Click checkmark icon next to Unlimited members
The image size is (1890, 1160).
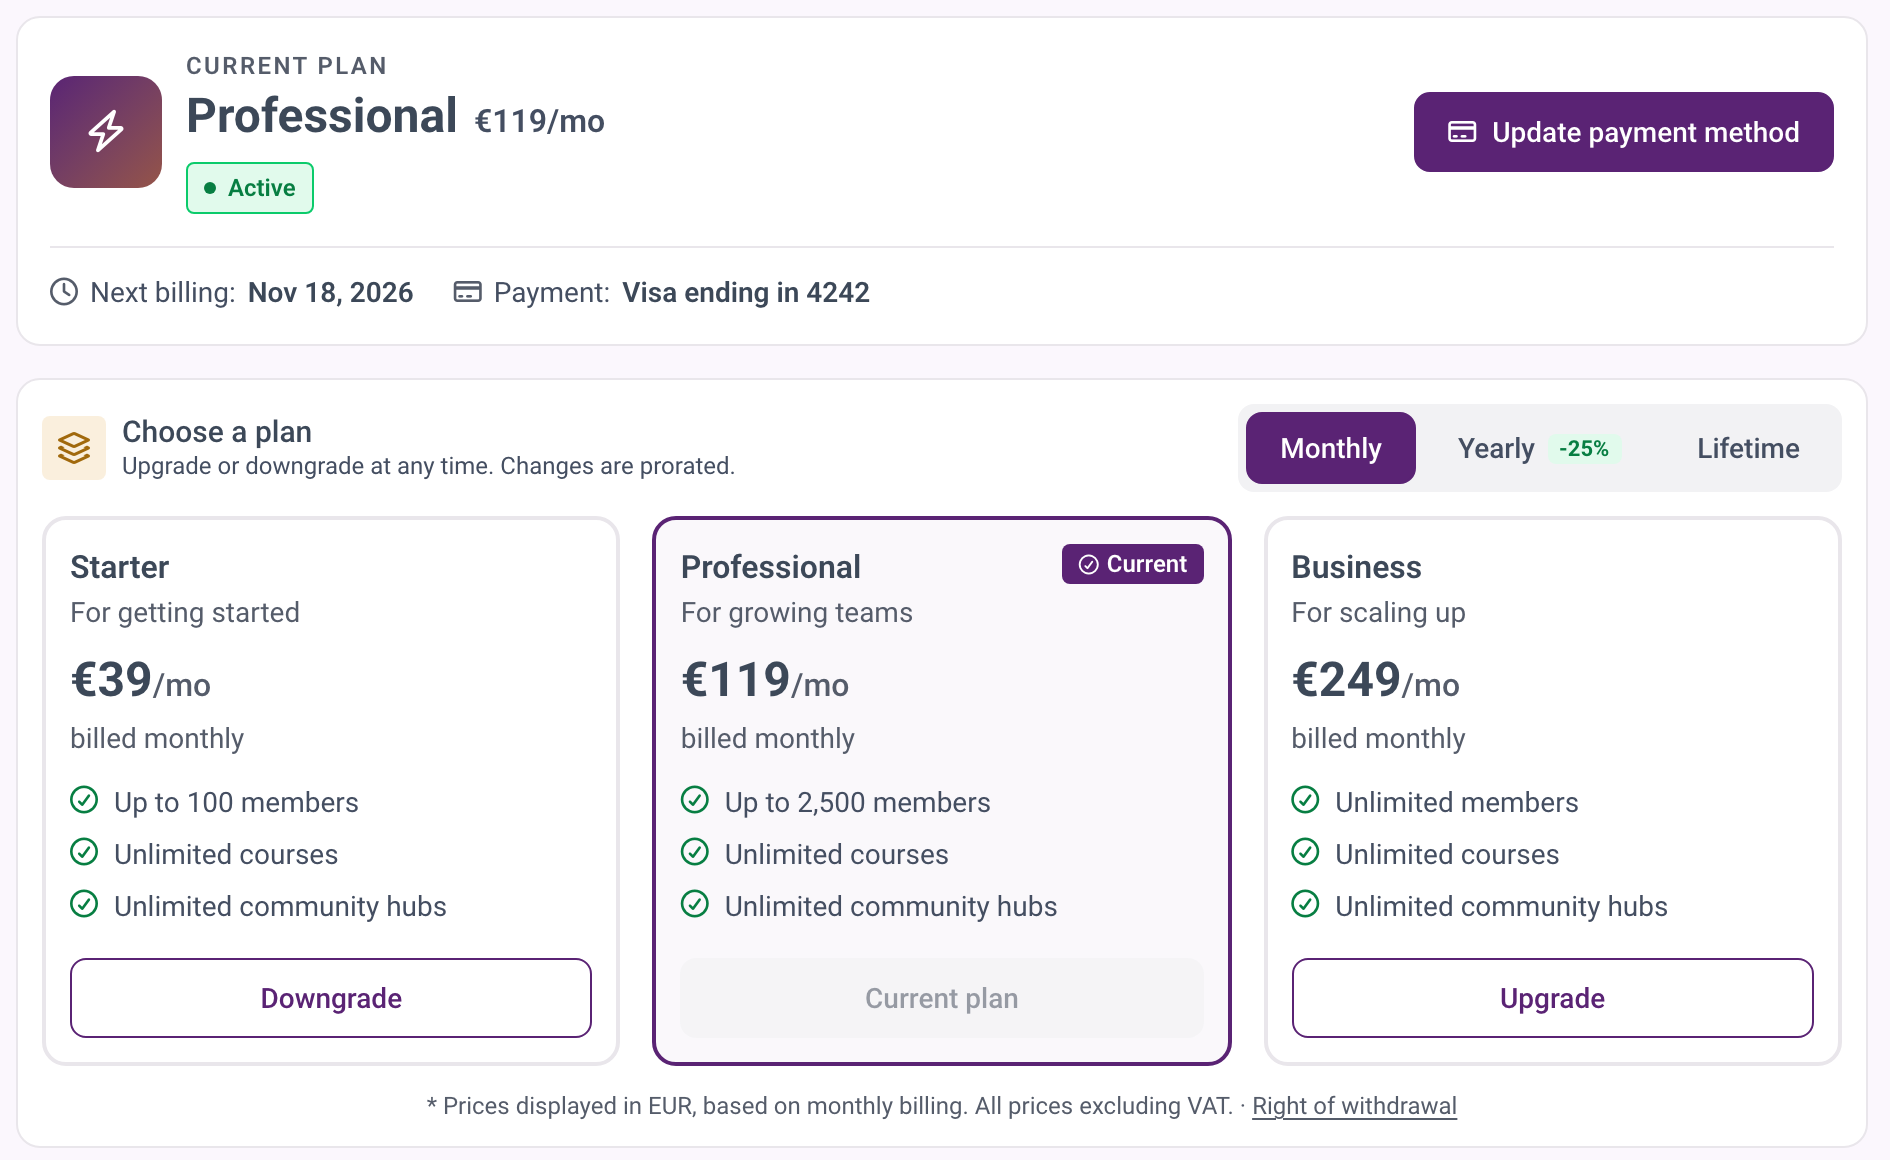click(1305, 800)
